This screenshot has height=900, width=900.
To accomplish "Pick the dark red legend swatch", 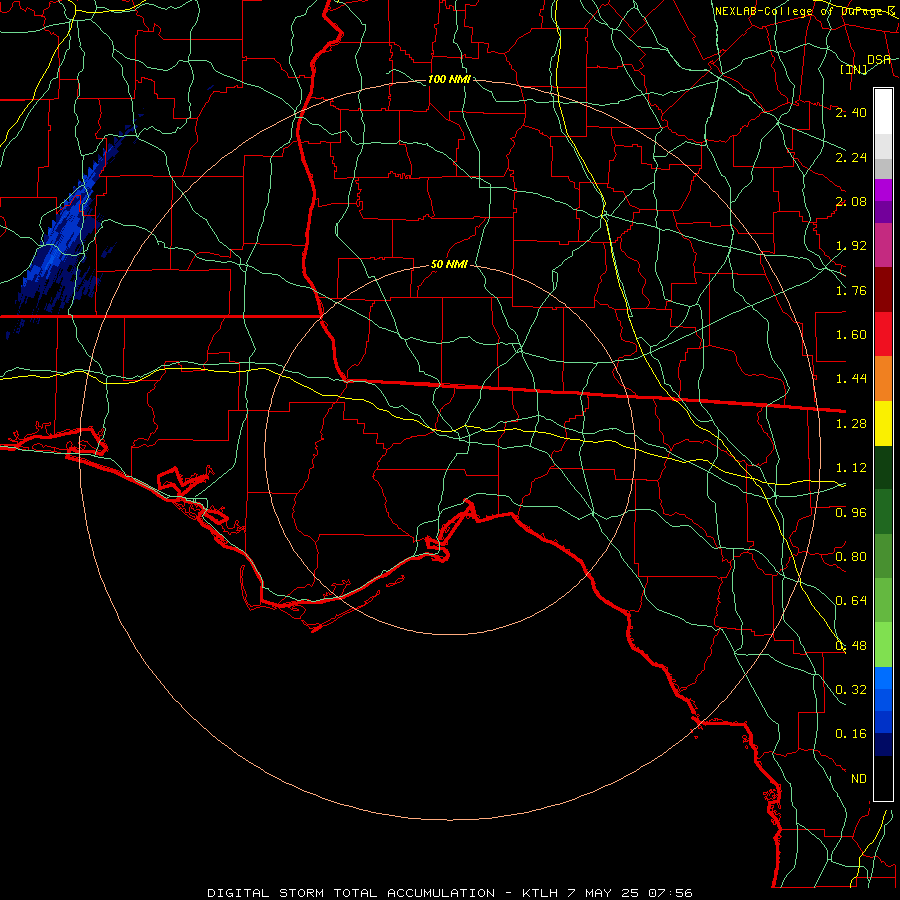I will pos(883,290).
